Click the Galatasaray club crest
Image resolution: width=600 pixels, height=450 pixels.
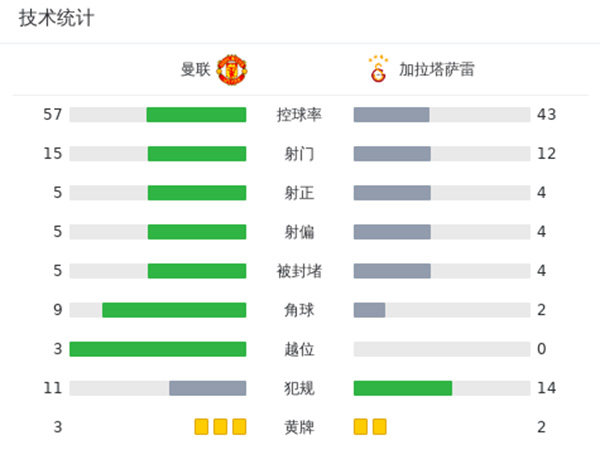pyautogui.click(x=377, y=70)
